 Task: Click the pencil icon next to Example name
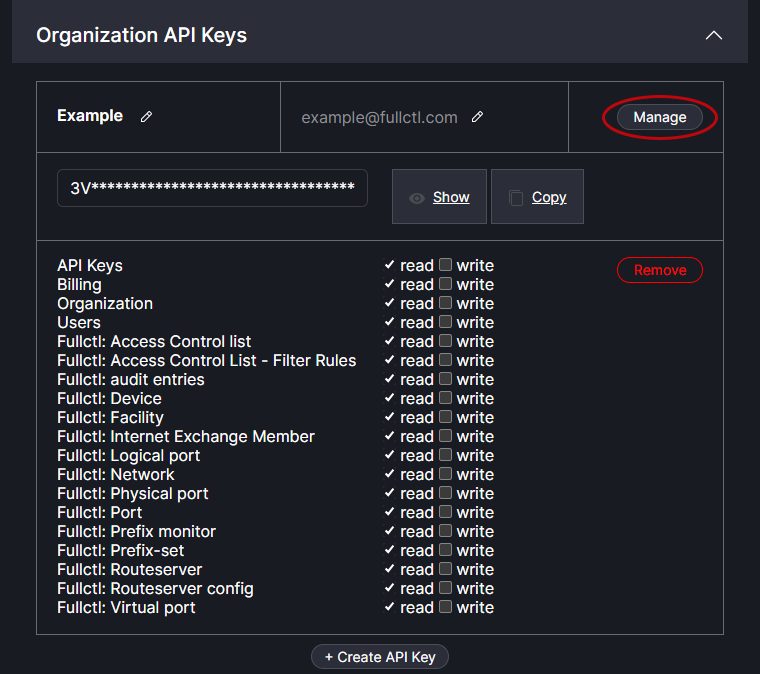pos(147,117)
